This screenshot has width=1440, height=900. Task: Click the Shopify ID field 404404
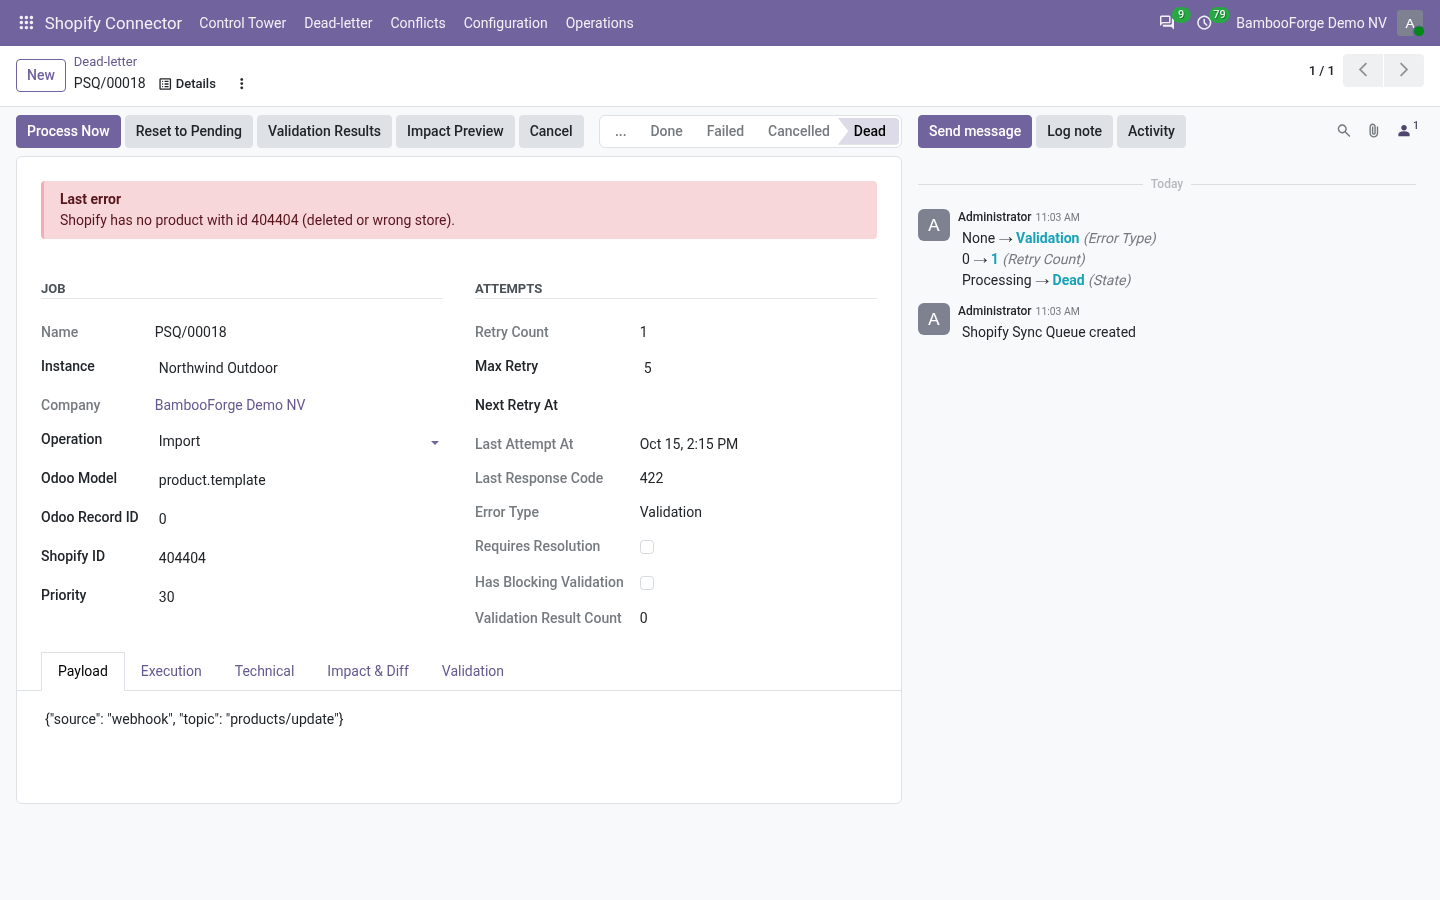(298, 558)
